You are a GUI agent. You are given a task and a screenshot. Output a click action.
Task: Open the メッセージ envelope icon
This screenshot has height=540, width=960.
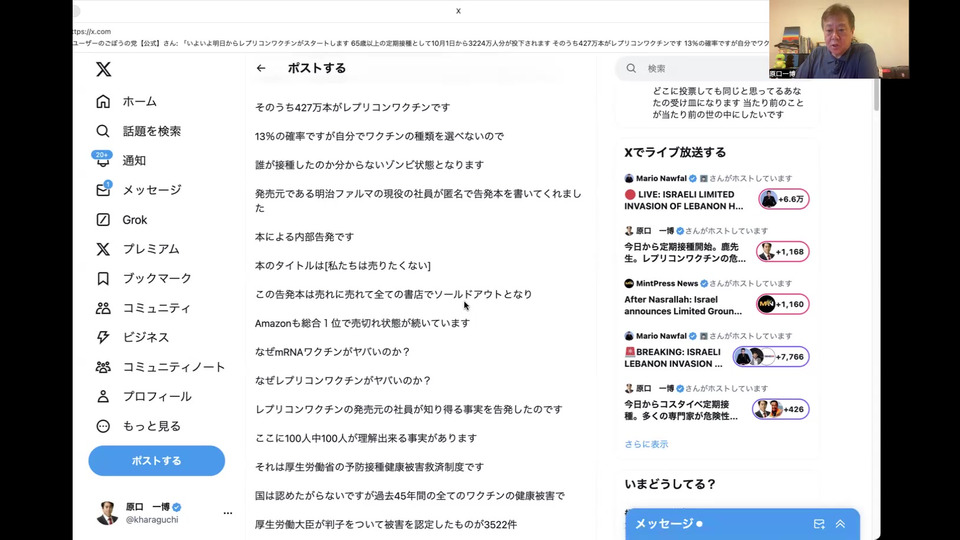pyautogui.click(x=103, y=190)
